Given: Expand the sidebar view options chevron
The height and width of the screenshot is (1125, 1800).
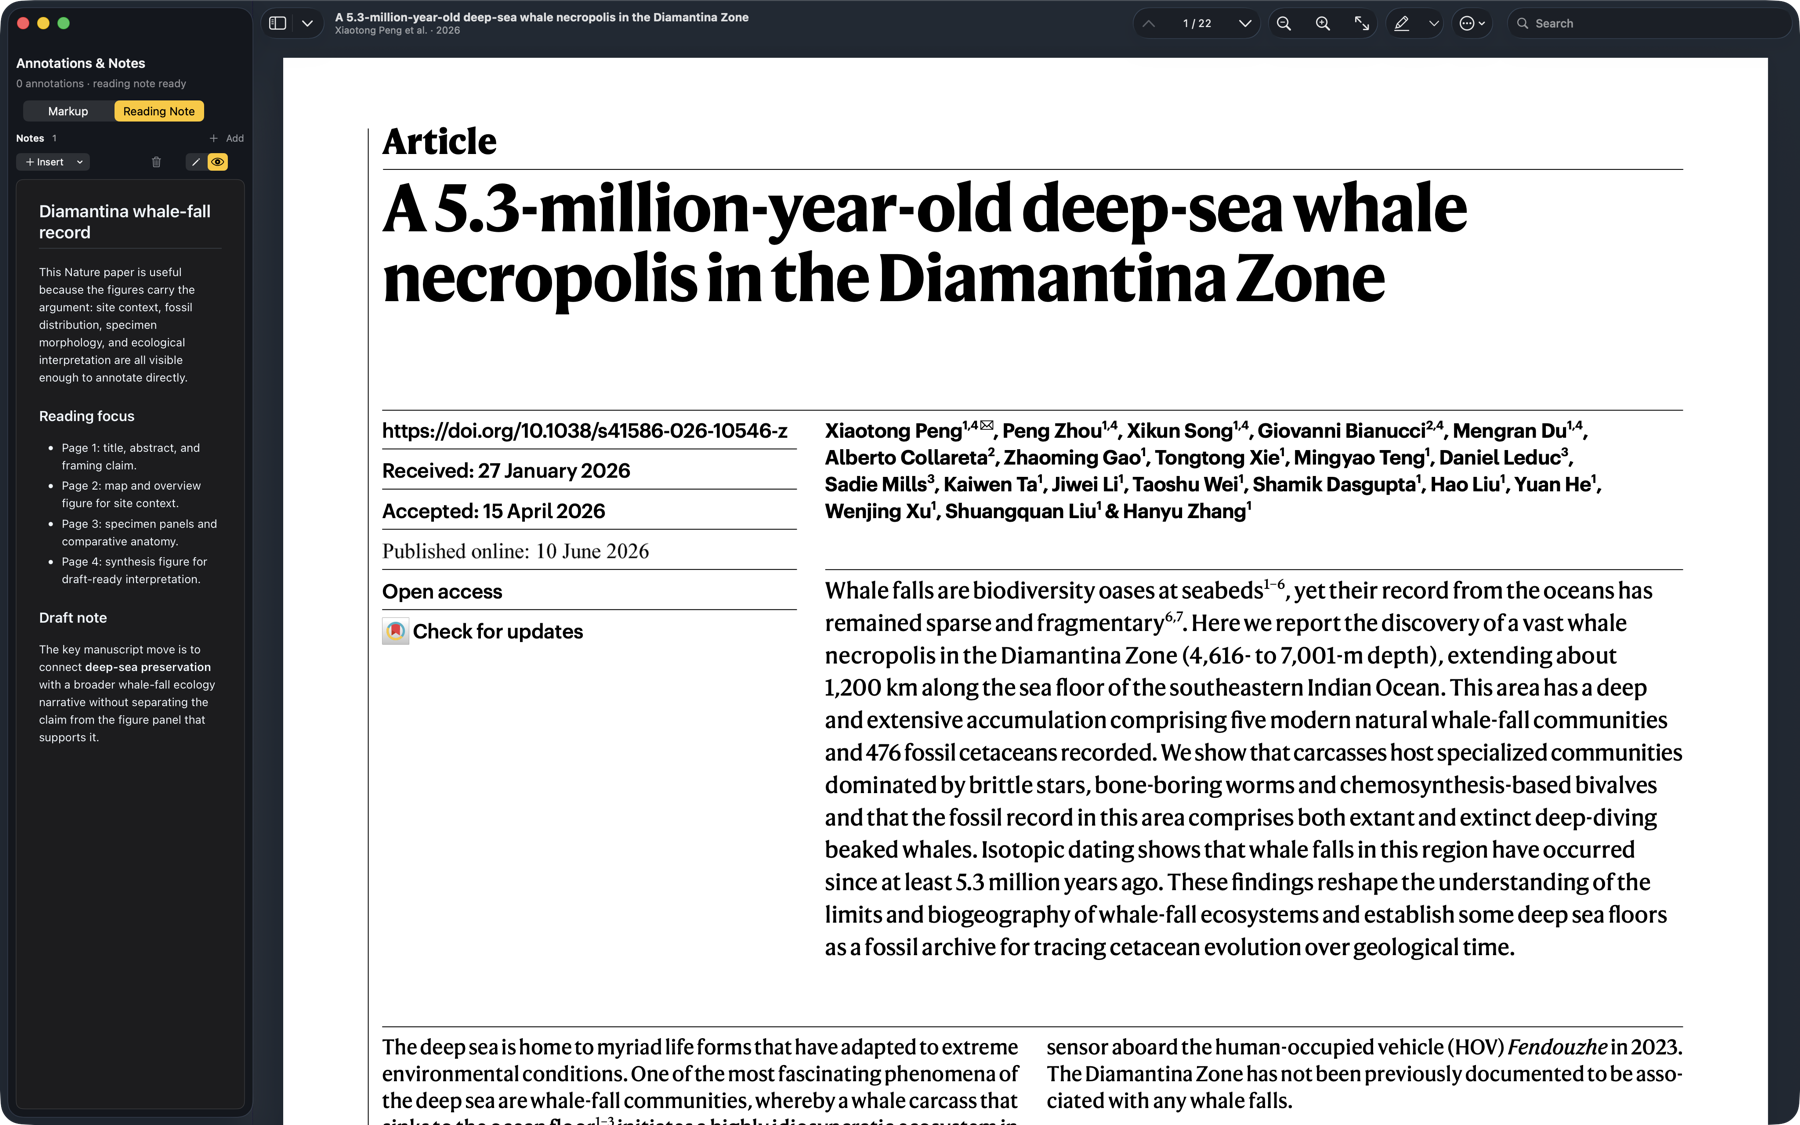Looking at the screenshot, I should pos(307,23).
